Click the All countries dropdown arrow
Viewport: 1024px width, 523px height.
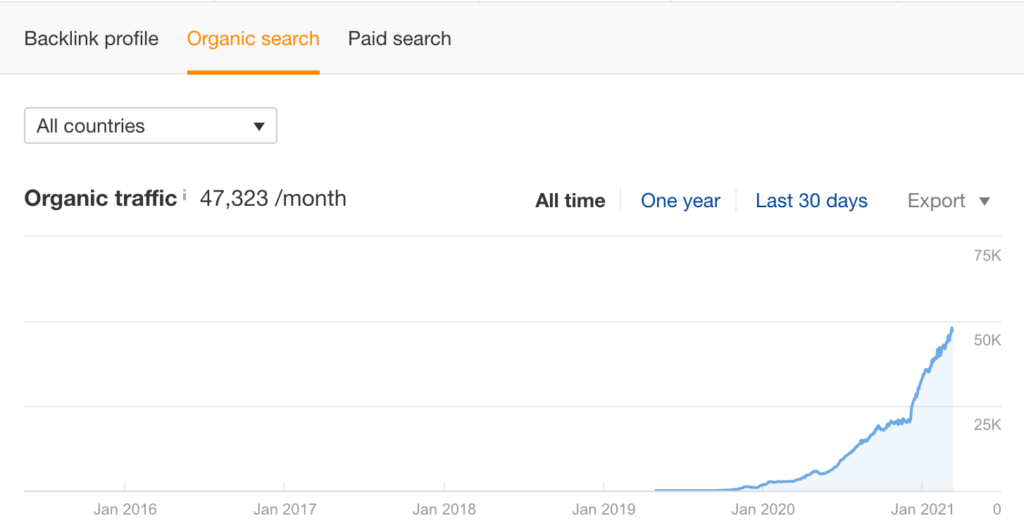[259, 127]
